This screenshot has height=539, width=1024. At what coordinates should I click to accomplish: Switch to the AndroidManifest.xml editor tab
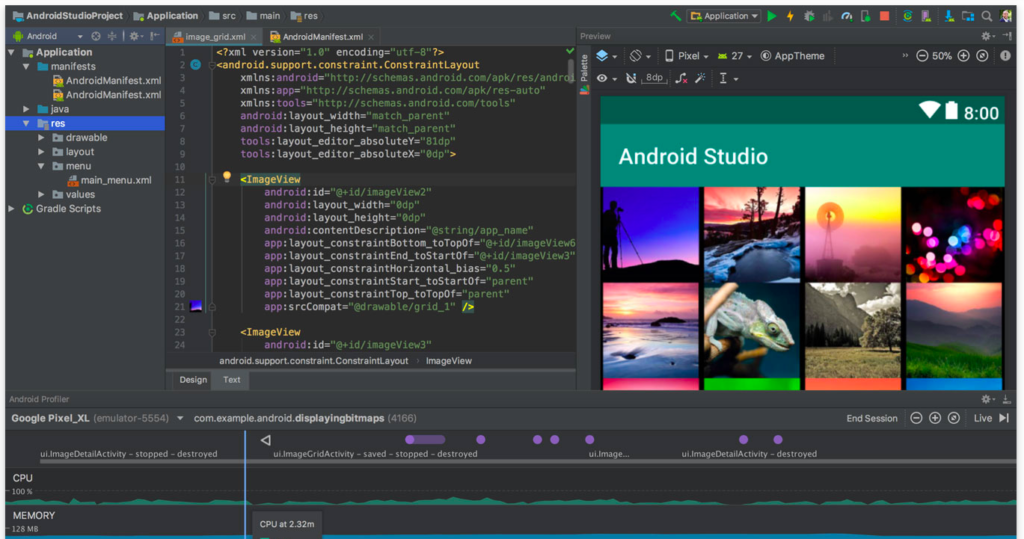tap(321, 37)
